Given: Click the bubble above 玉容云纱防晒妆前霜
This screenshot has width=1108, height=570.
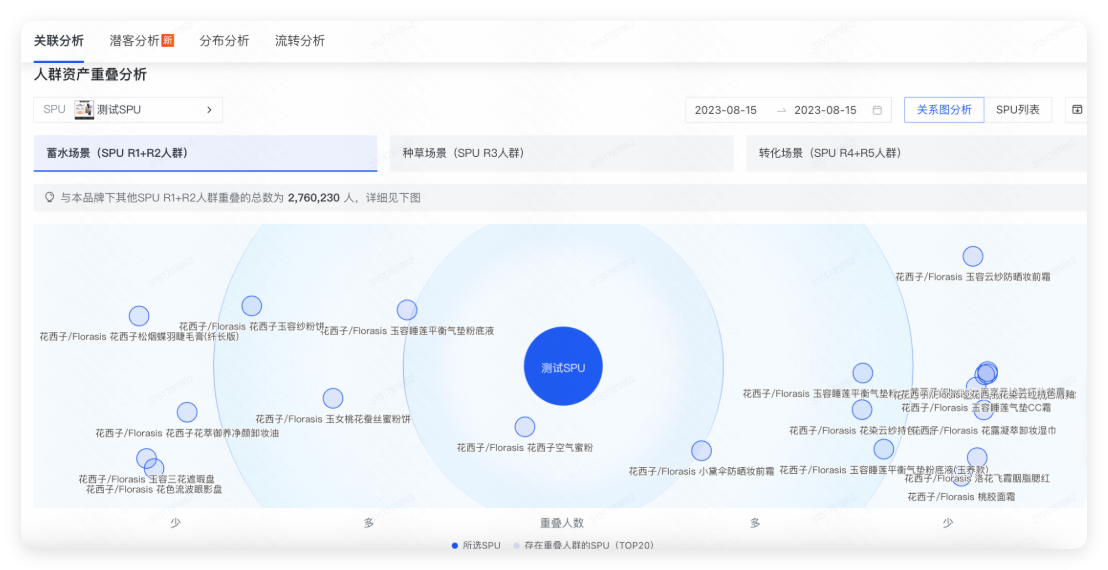Looking at the screenshot, I should pos(973,256).
